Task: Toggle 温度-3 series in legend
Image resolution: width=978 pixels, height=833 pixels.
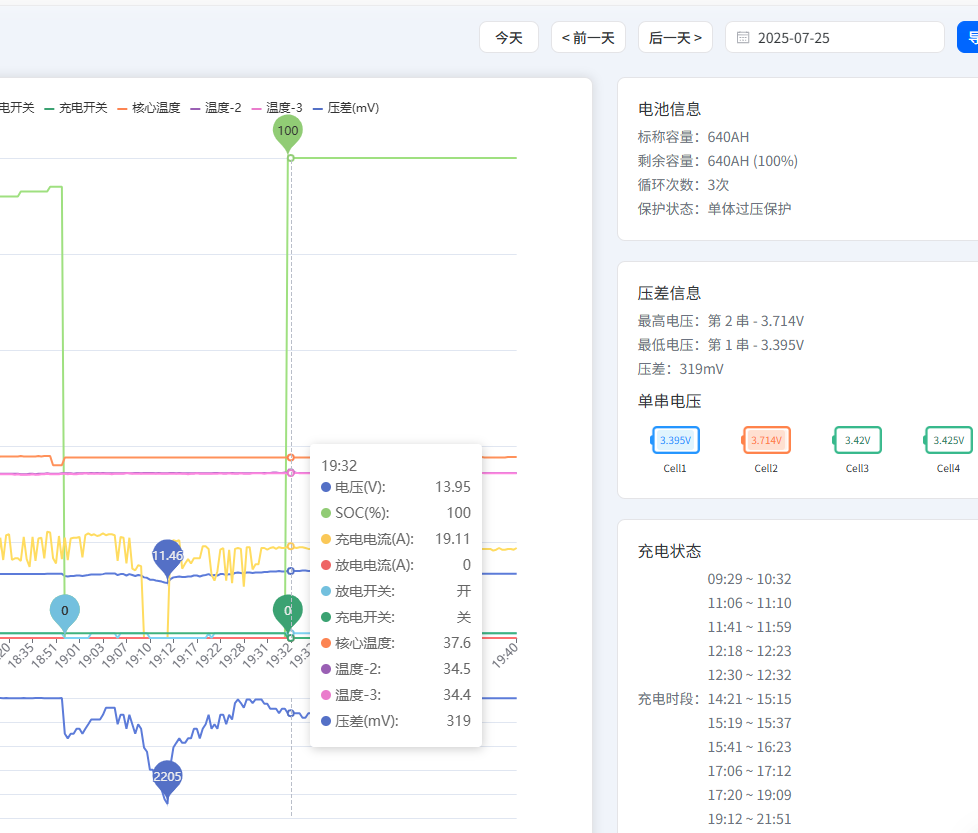Action: pos(277,108)
